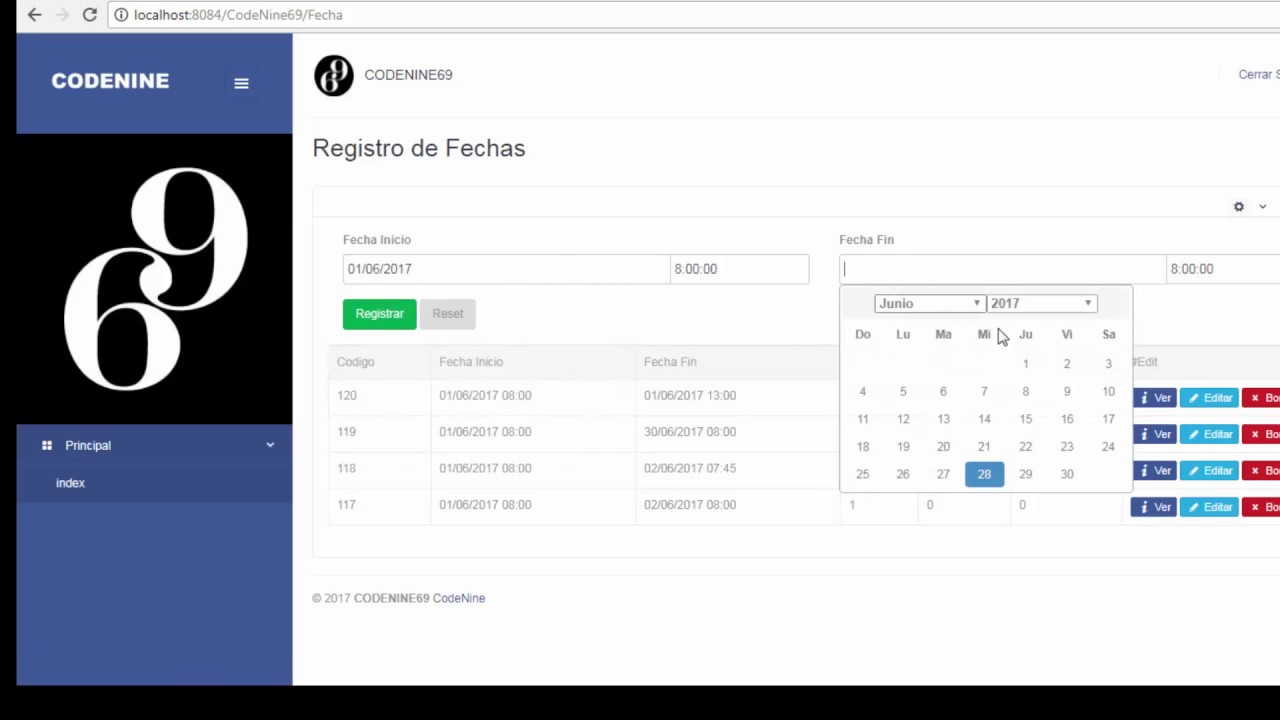Click Ver button for row 120
The height and width of the screenshot is (720, 1280).
(1154, 398)
